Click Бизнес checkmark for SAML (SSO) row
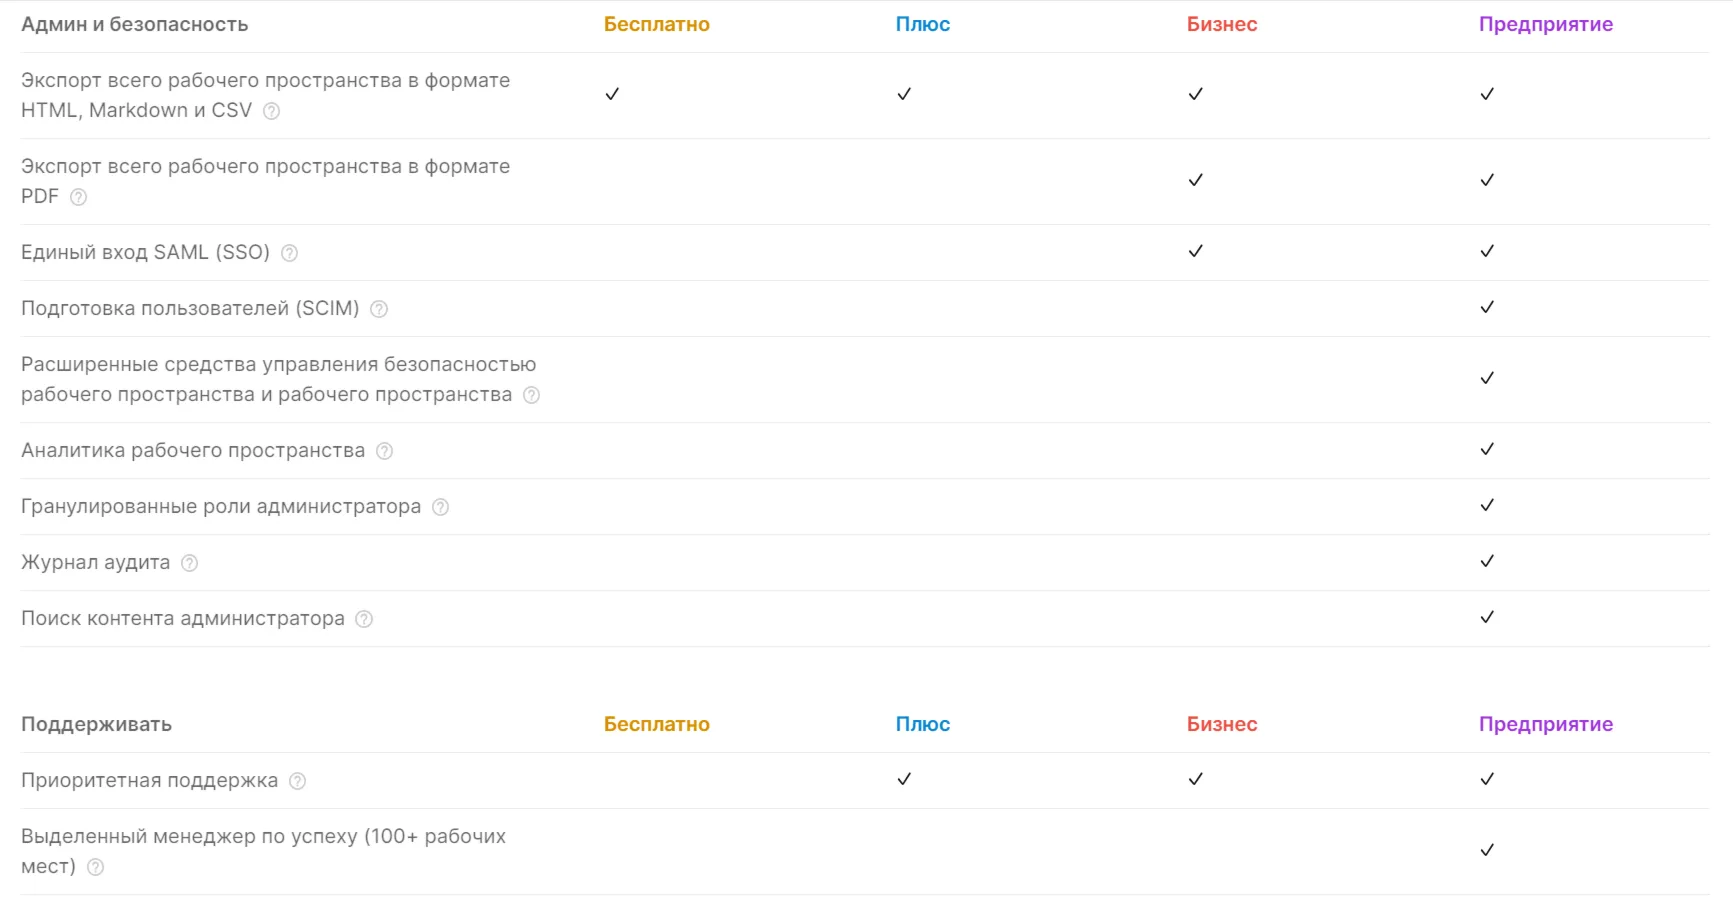This screenshot has height=902, width=1733. point(1195,251)
